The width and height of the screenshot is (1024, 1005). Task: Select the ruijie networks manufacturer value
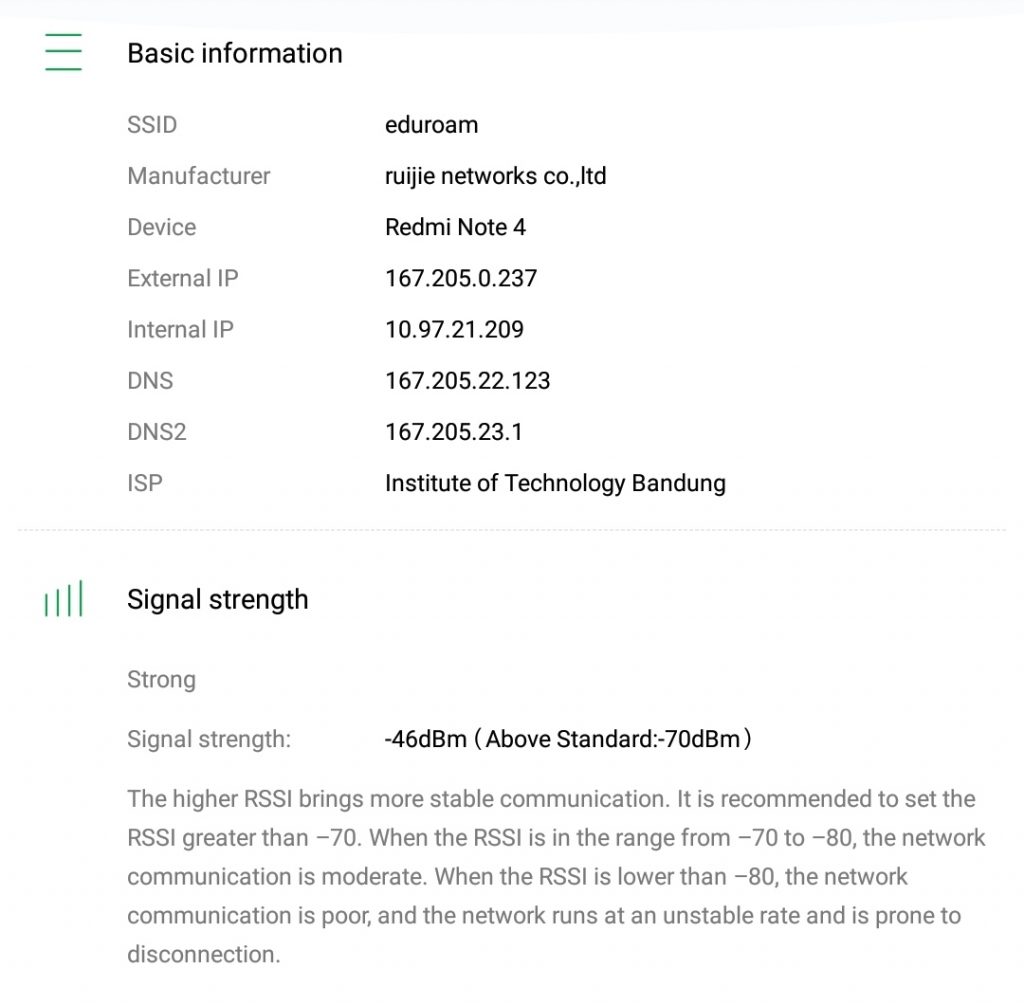(x=495, y=176)
